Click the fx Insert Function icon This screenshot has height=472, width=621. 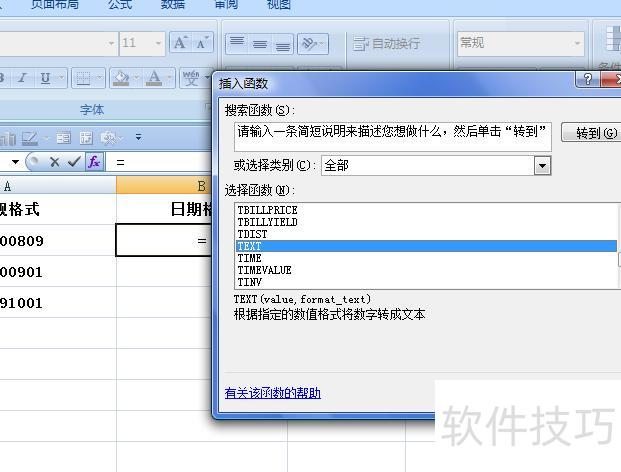pos(94,162)
